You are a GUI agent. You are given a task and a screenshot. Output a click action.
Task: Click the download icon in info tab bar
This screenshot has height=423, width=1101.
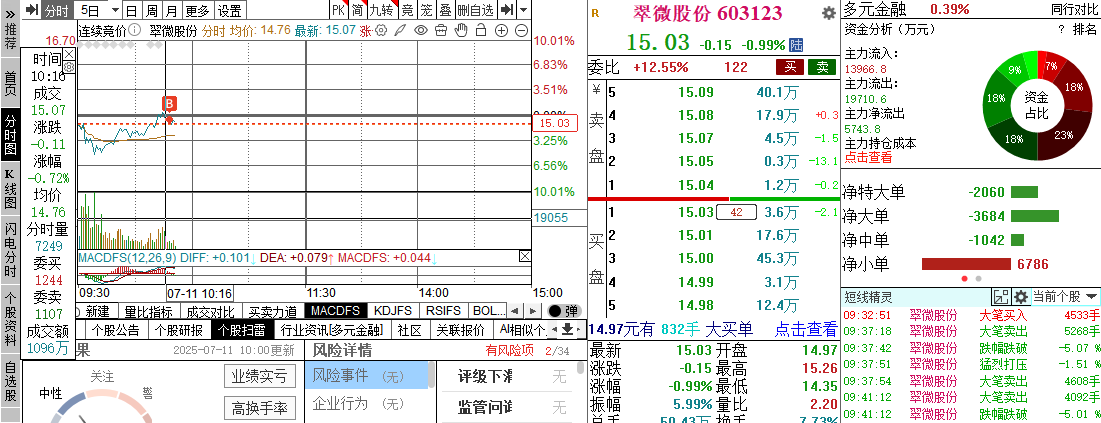pyautogui.click(x=567, y=329)
